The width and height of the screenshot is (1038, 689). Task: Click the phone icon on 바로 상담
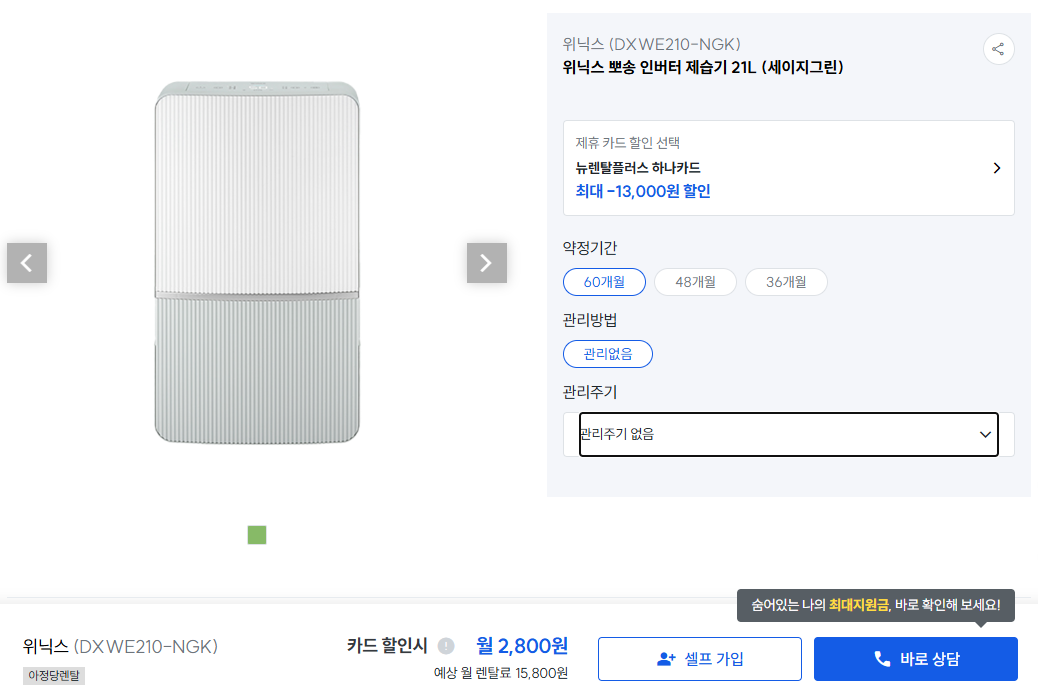882,659
